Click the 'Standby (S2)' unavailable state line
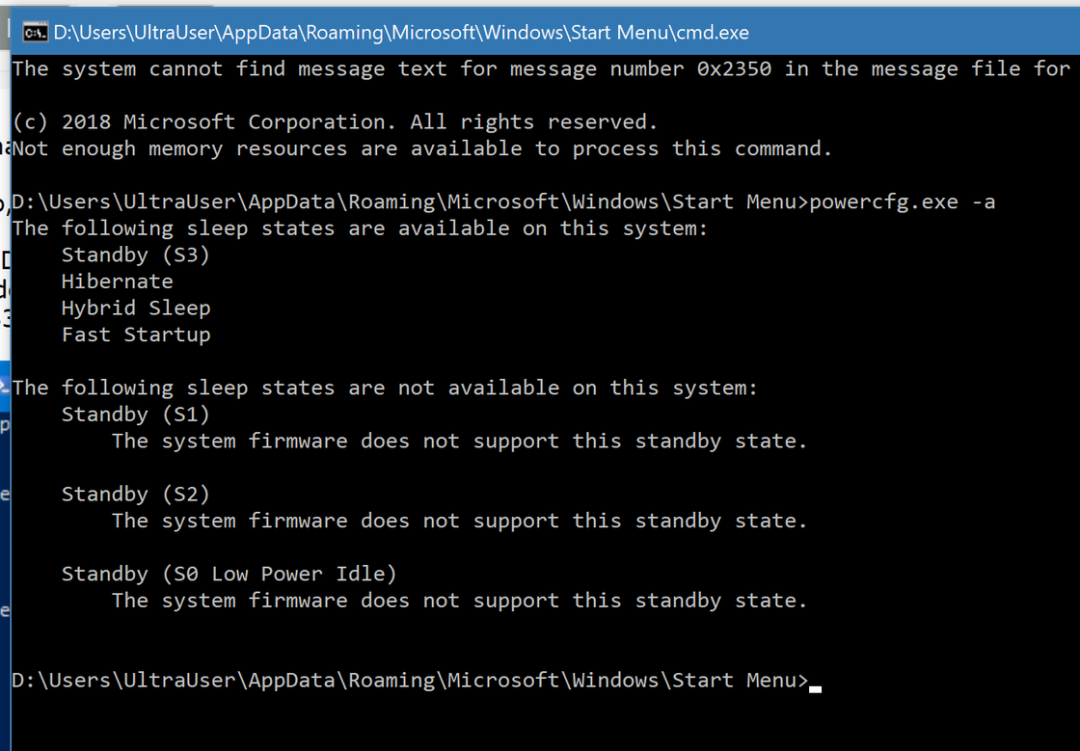Screen dimensions: 1080x751 click(x=136, y=495)
